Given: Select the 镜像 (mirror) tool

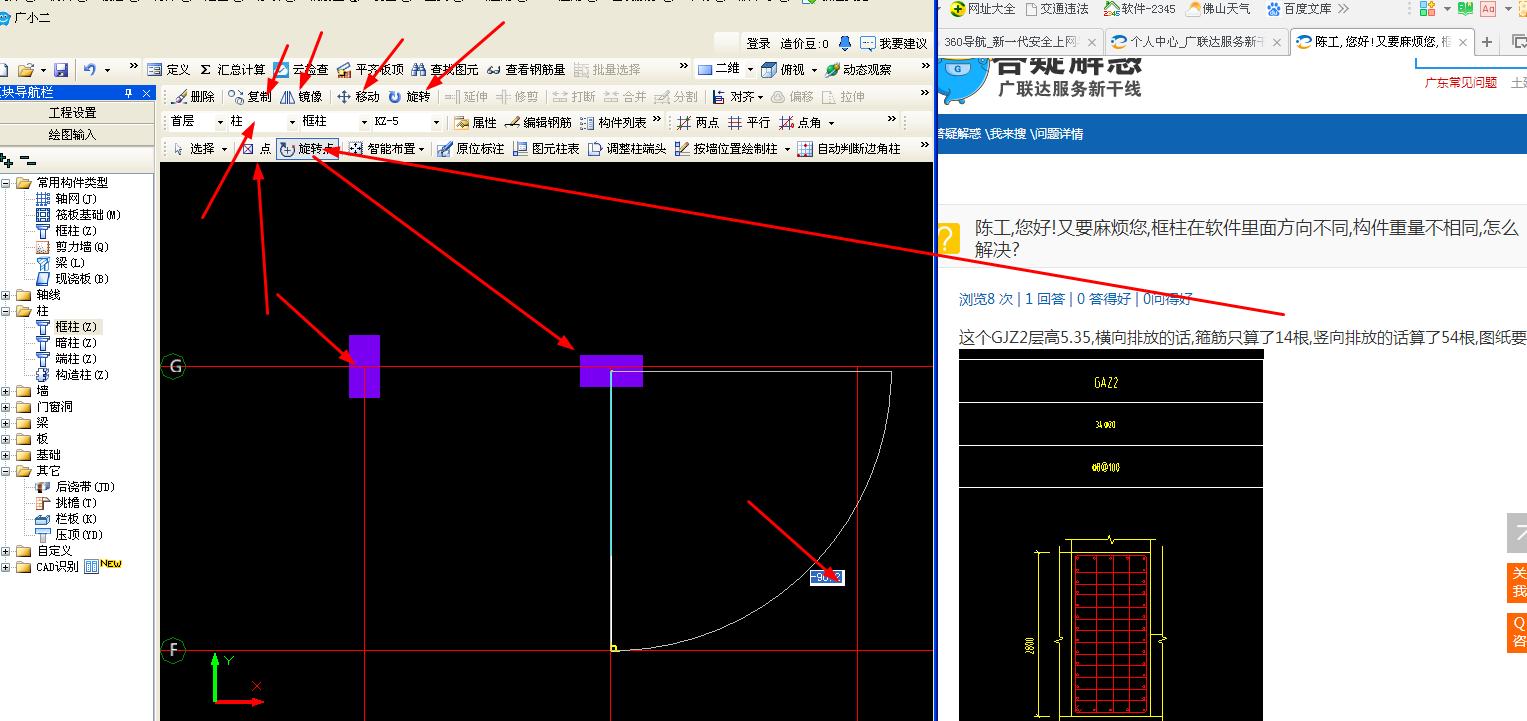Looking at the screenshot, I should 301,97.
